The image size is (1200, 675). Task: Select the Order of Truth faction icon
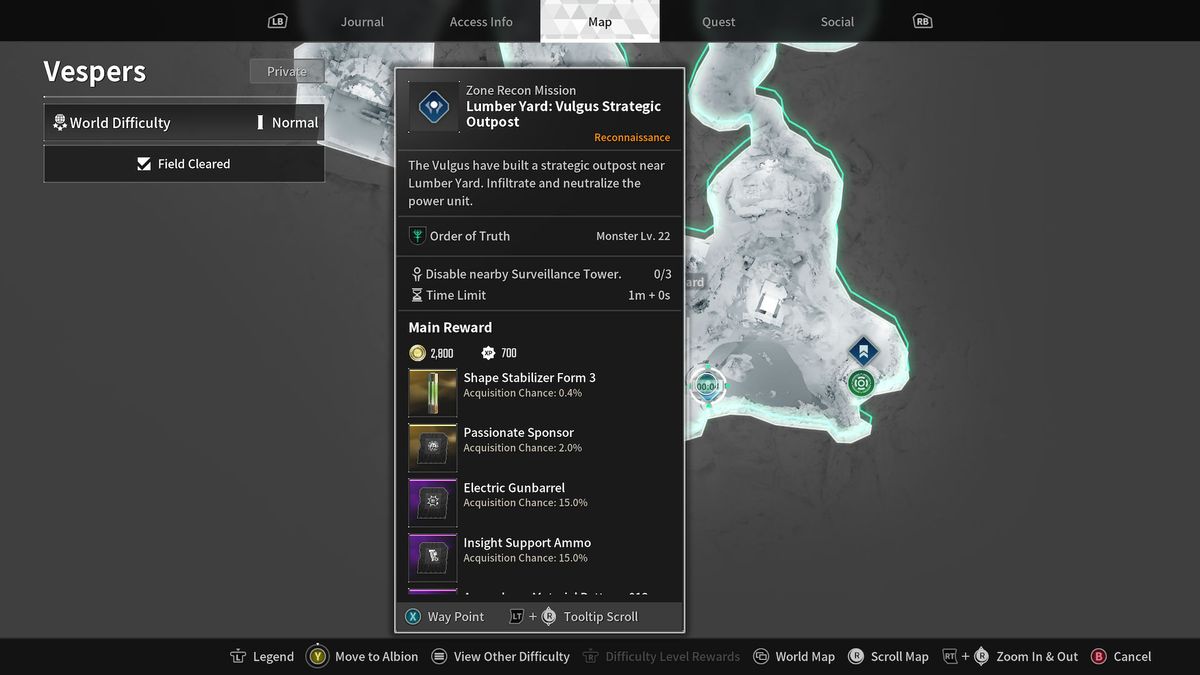(416, 236)
